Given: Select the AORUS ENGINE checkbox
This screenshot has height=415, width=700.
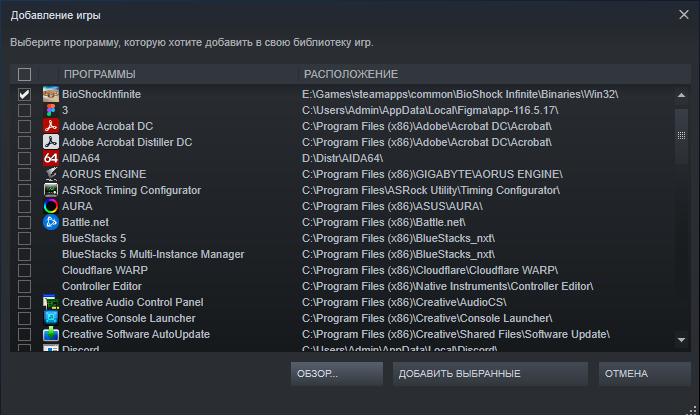Looking at the screenshot, I should (x=24, y=174).
